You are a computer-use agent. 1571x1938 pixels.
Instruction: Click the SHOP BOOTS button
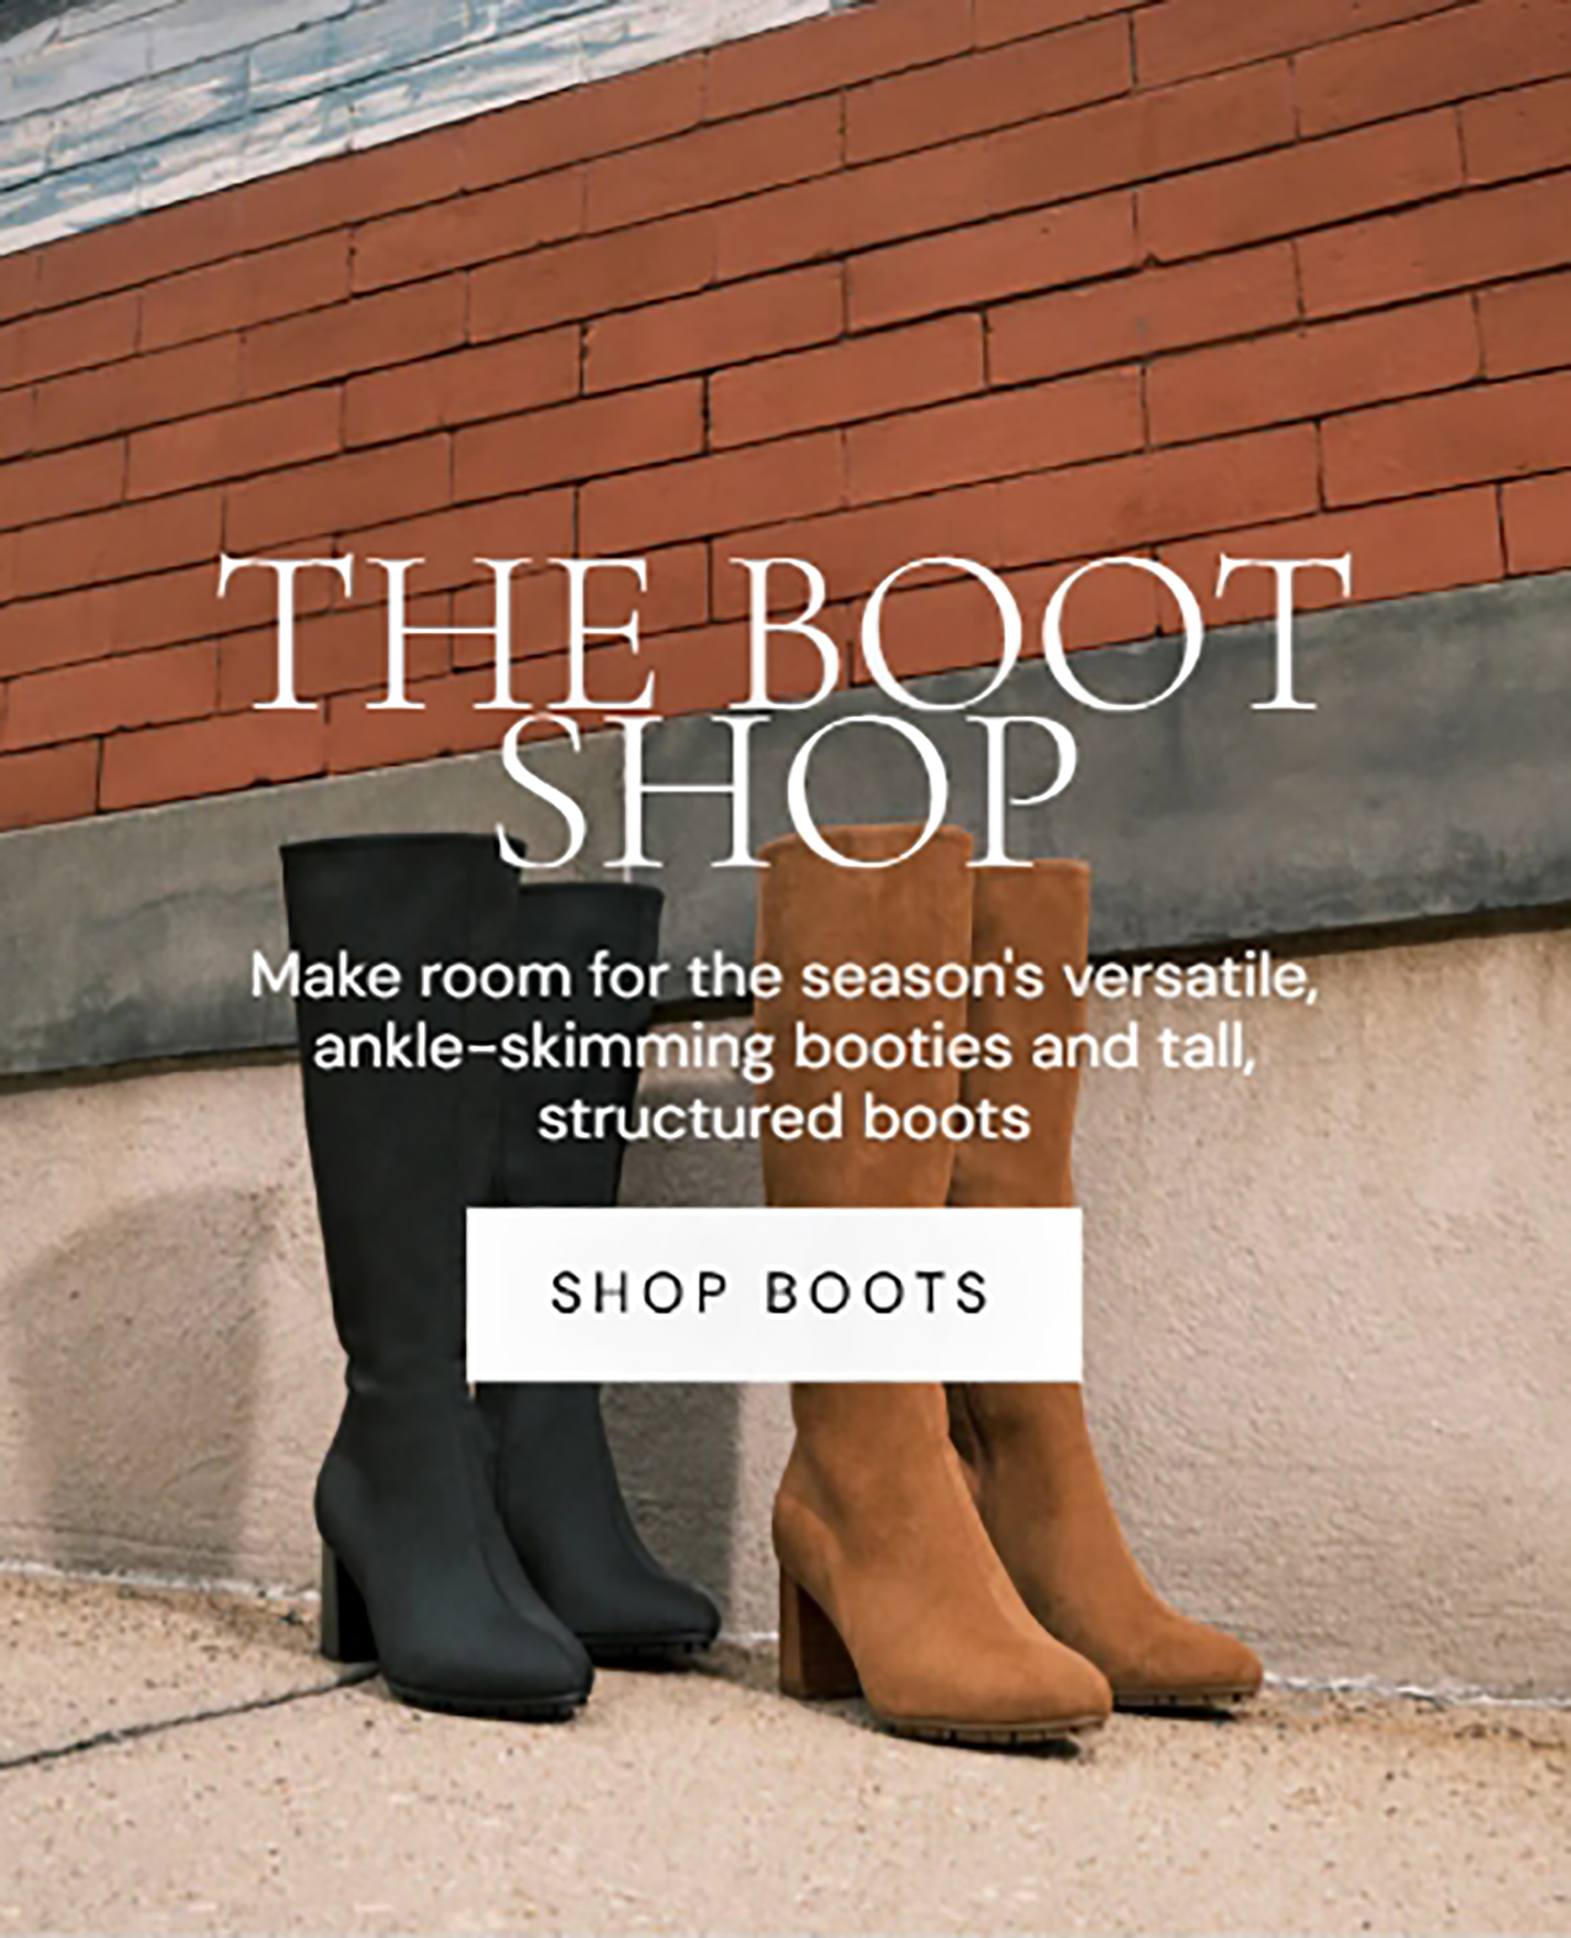pos(774,1294)
